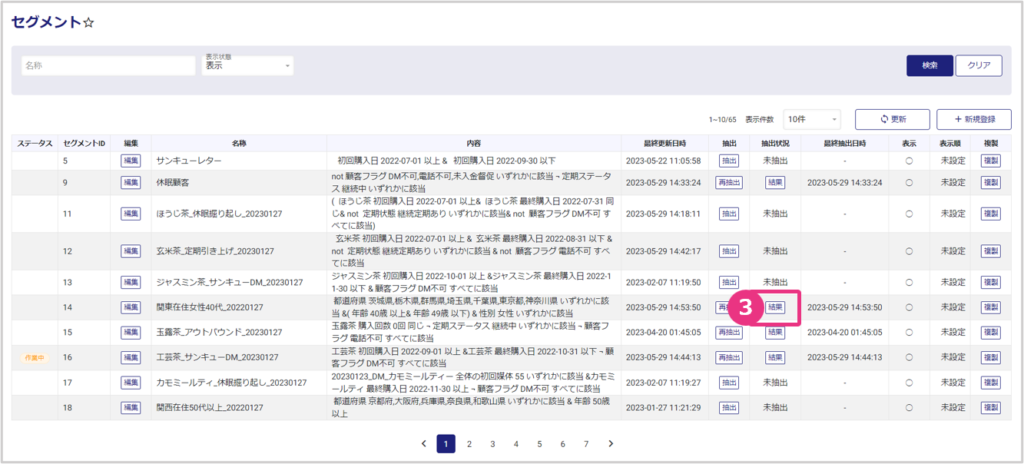Click the 作業中 status badge on segment 16
This screenshot has height=464, width=1024.
pyautogui.click(x=34, y=356)
